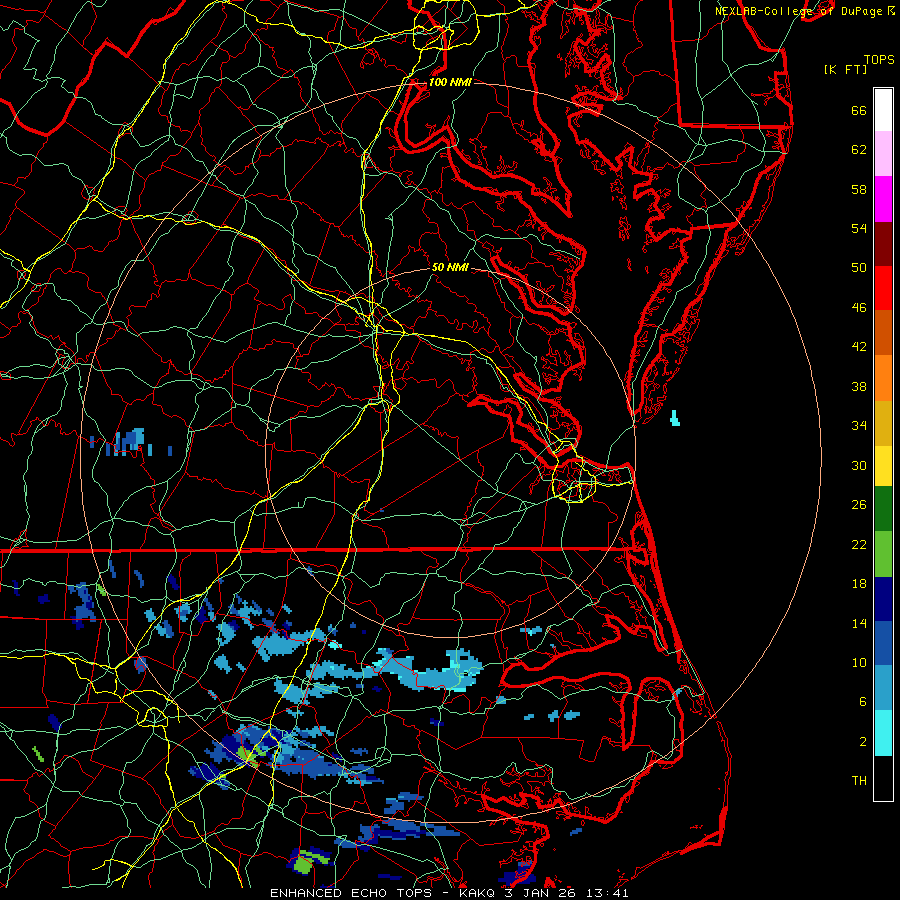The width and height of the screenshot is (900, 900).
Task: Click the dark maroon legend swatch
Action: pyautogui.click(x=883, y=244)
